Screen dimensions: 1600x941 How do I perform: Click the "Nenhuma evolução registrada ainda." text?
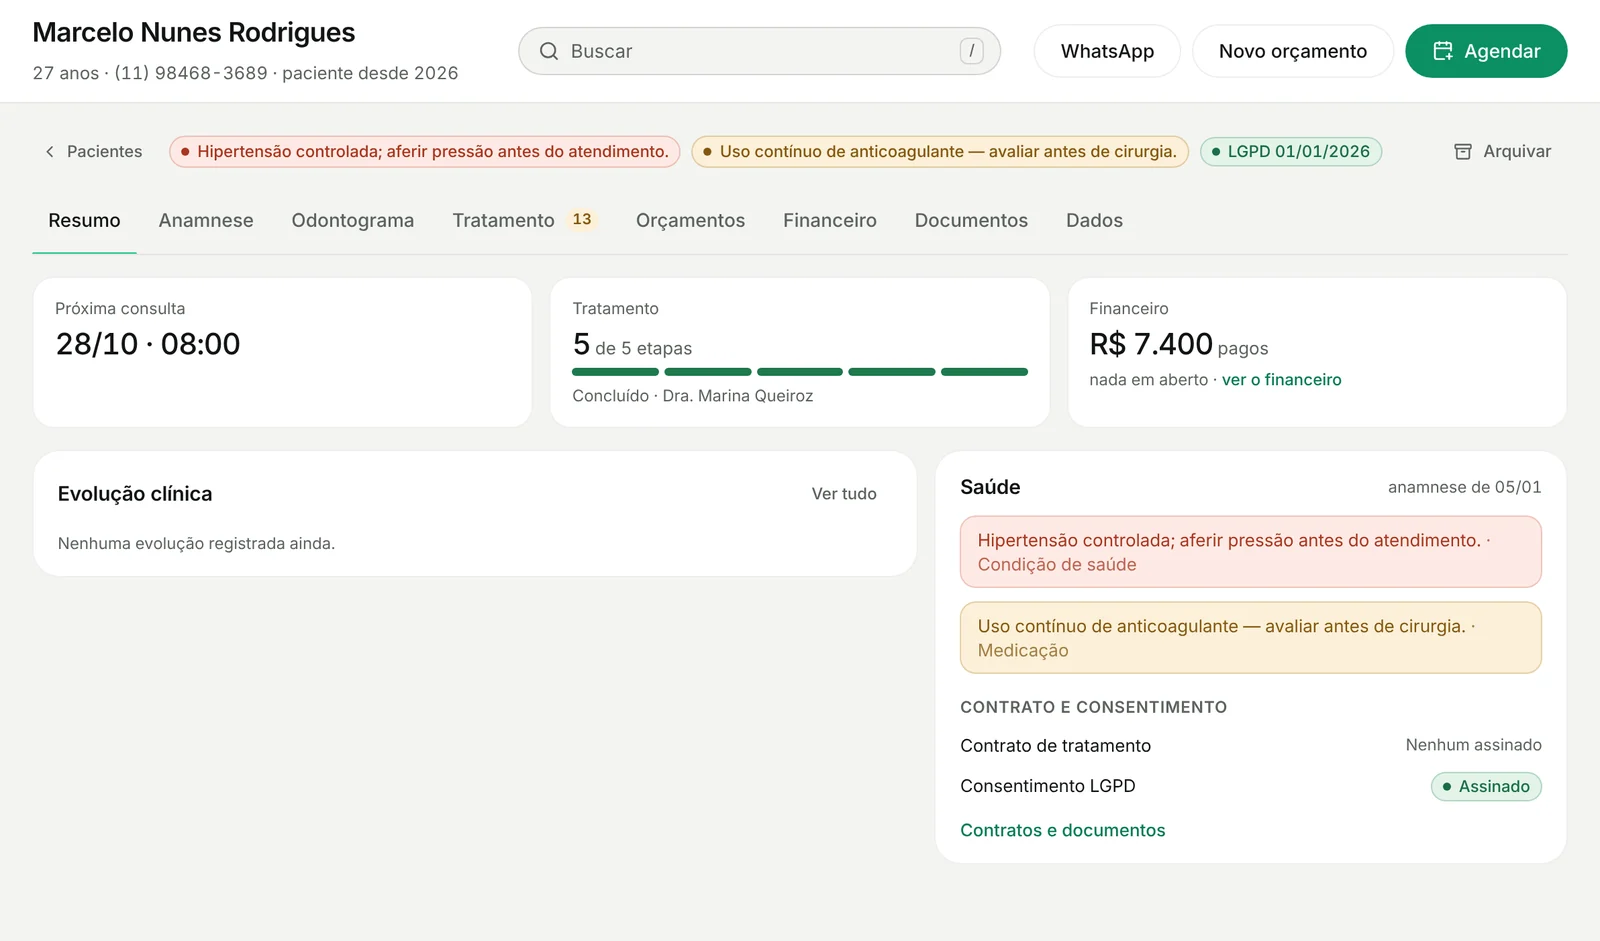point(196,544)
